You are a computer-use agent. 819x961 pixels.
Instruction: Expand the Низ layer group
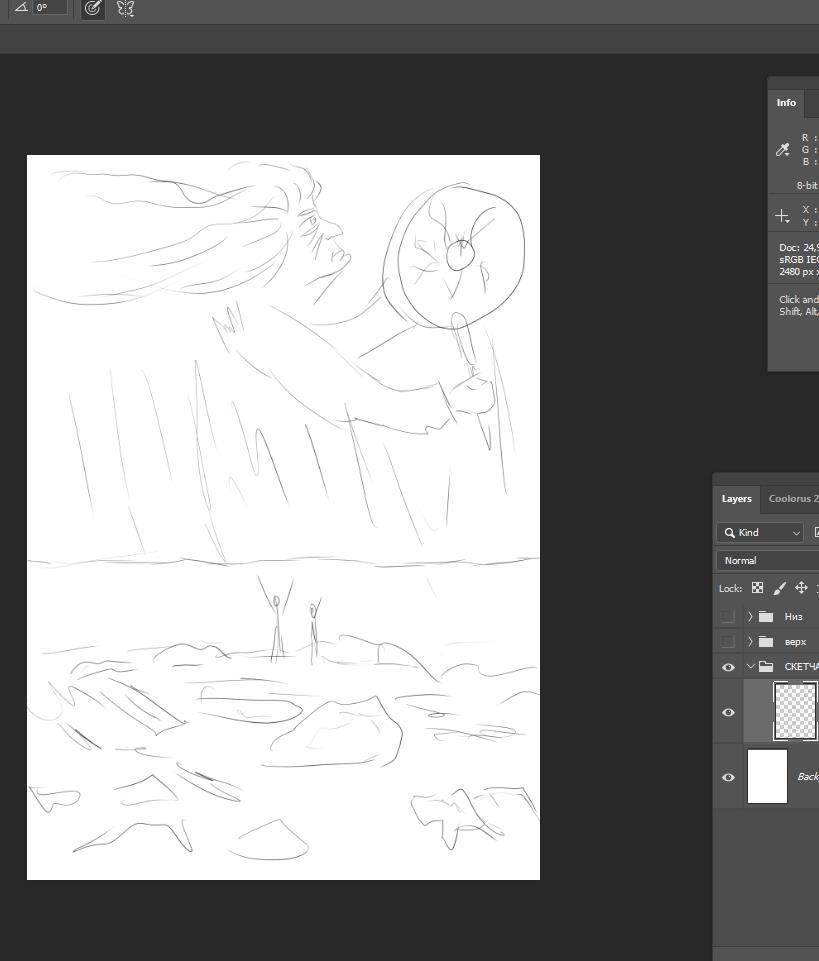pyautogui.click(x=750, y=617)
